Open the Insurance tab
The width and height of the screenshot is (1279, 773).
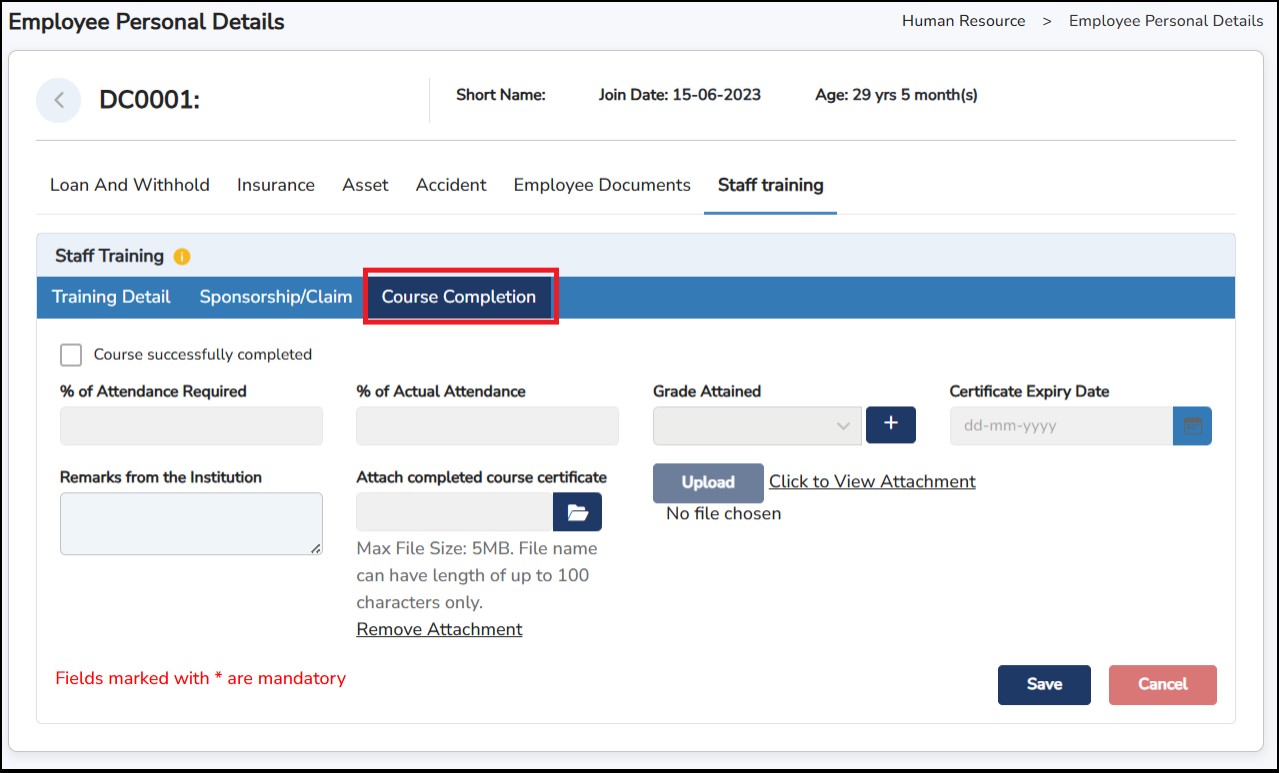(276, 185)
